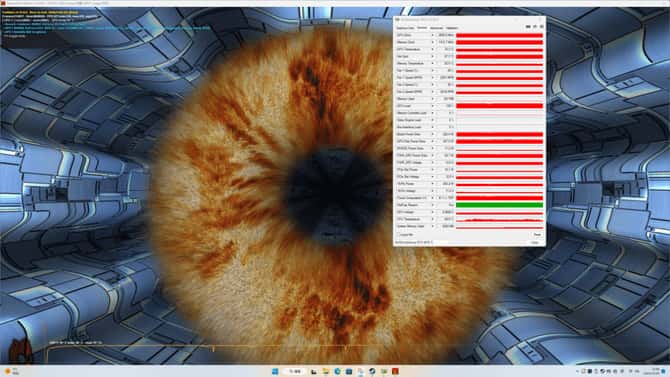Click the red FurMark taskbar icon
Image resolution: width=670 pixels, height=377 pixels.
[x=395, y=371]
